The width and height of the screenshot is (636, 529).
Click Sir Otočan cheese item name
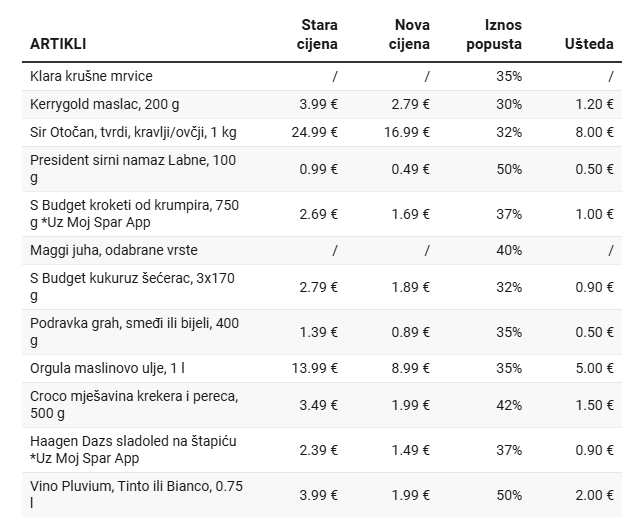(133, 132)
